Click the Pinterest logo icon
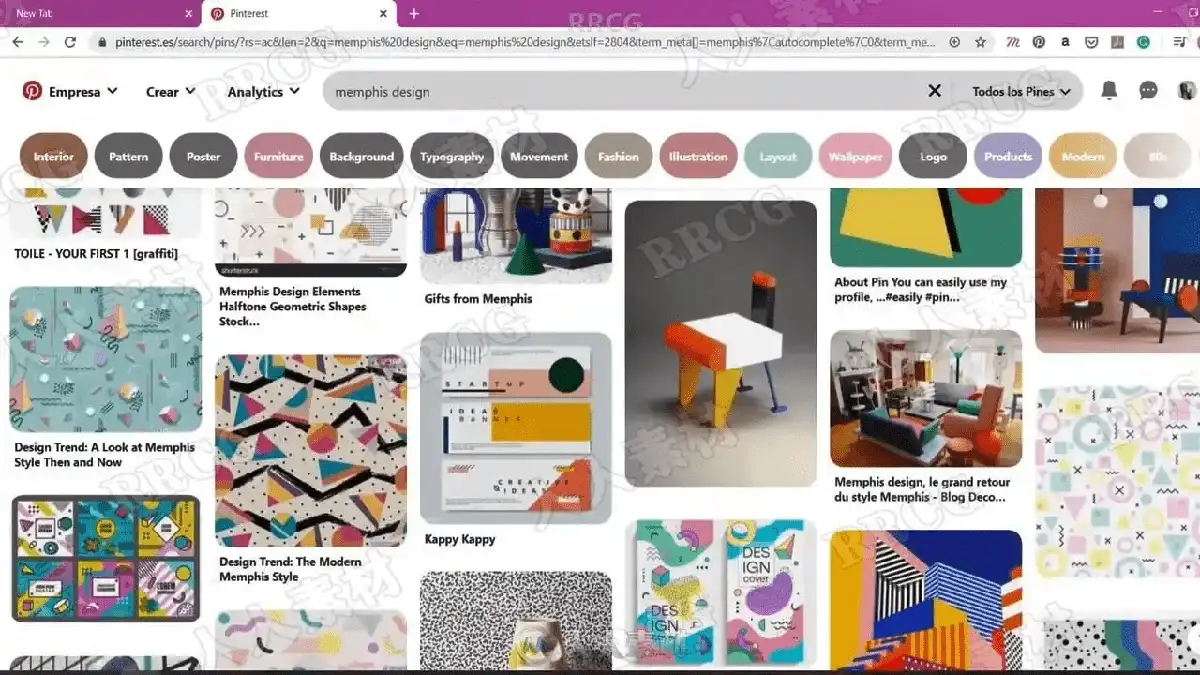The width and height of the screenshot is (1200, 675). click(32, 91)
